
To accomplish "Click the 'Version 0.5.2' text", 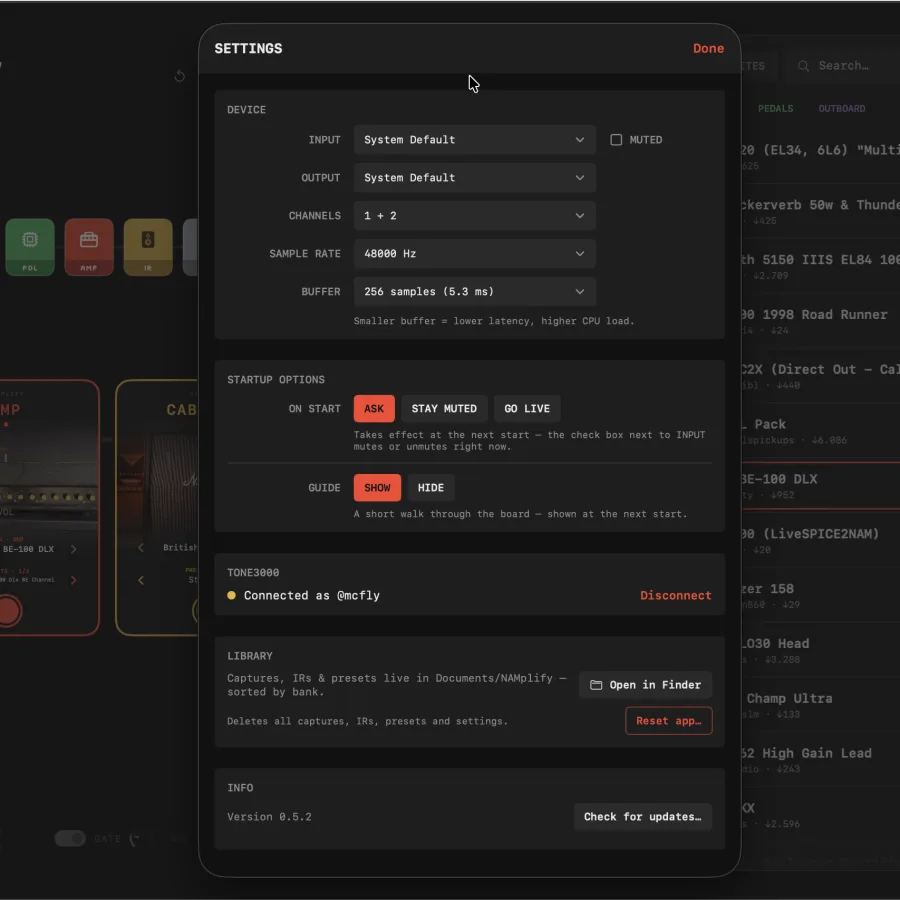I will tap(269, 817).
